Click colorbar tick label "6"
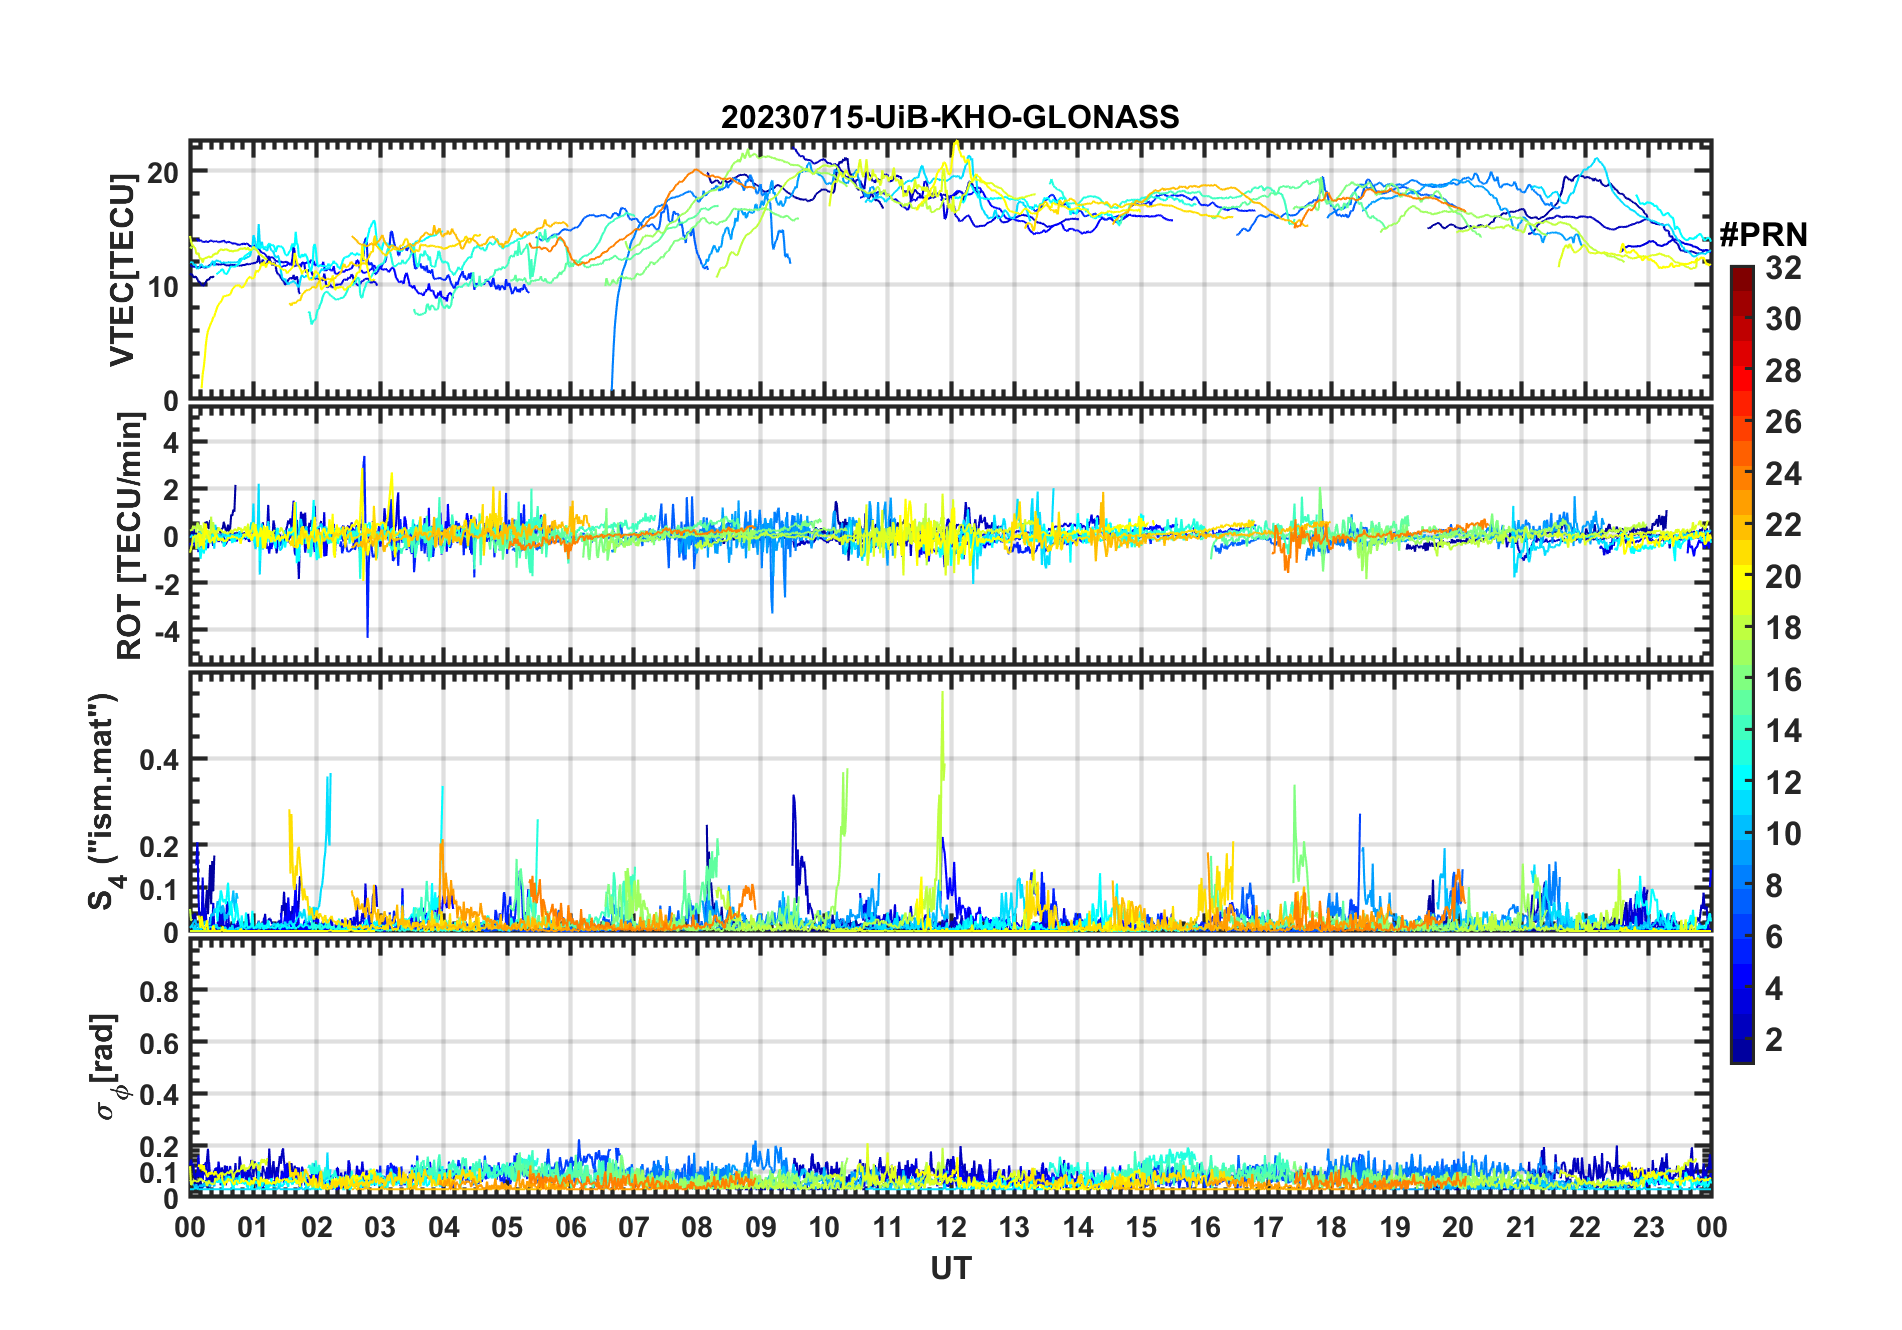This screenshot has height=1330, width=1902. [x=1774, y=937]
